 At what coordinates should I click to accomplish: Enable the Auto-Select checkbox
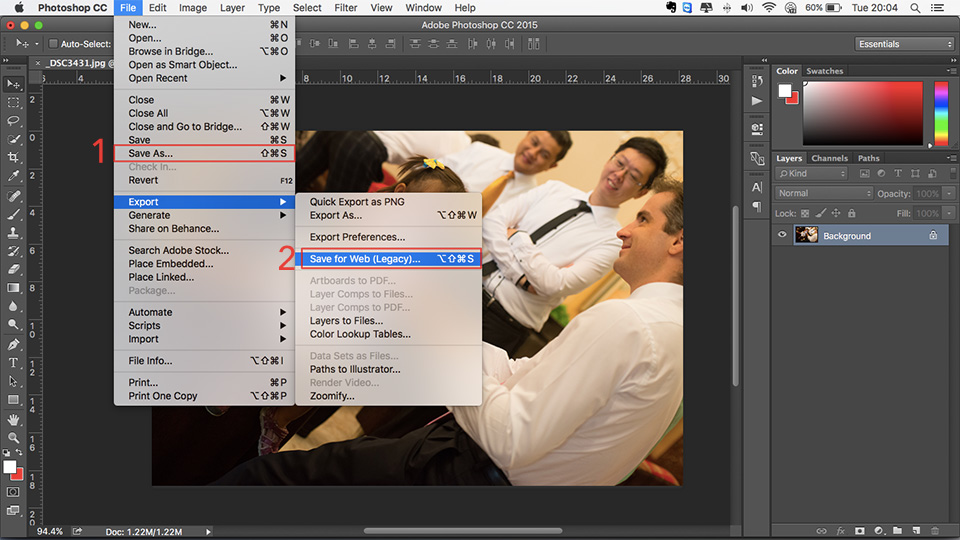point(53,43)
